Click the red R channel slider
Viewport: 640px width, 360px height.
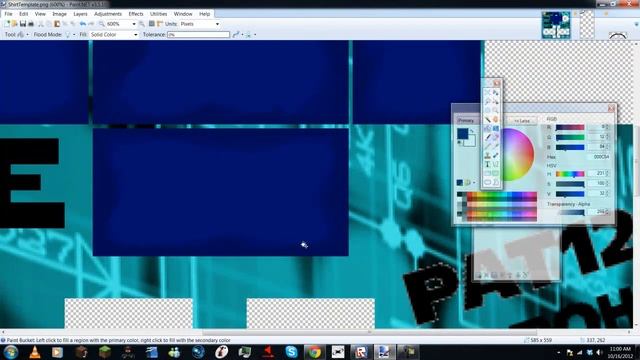click(570, 127)
